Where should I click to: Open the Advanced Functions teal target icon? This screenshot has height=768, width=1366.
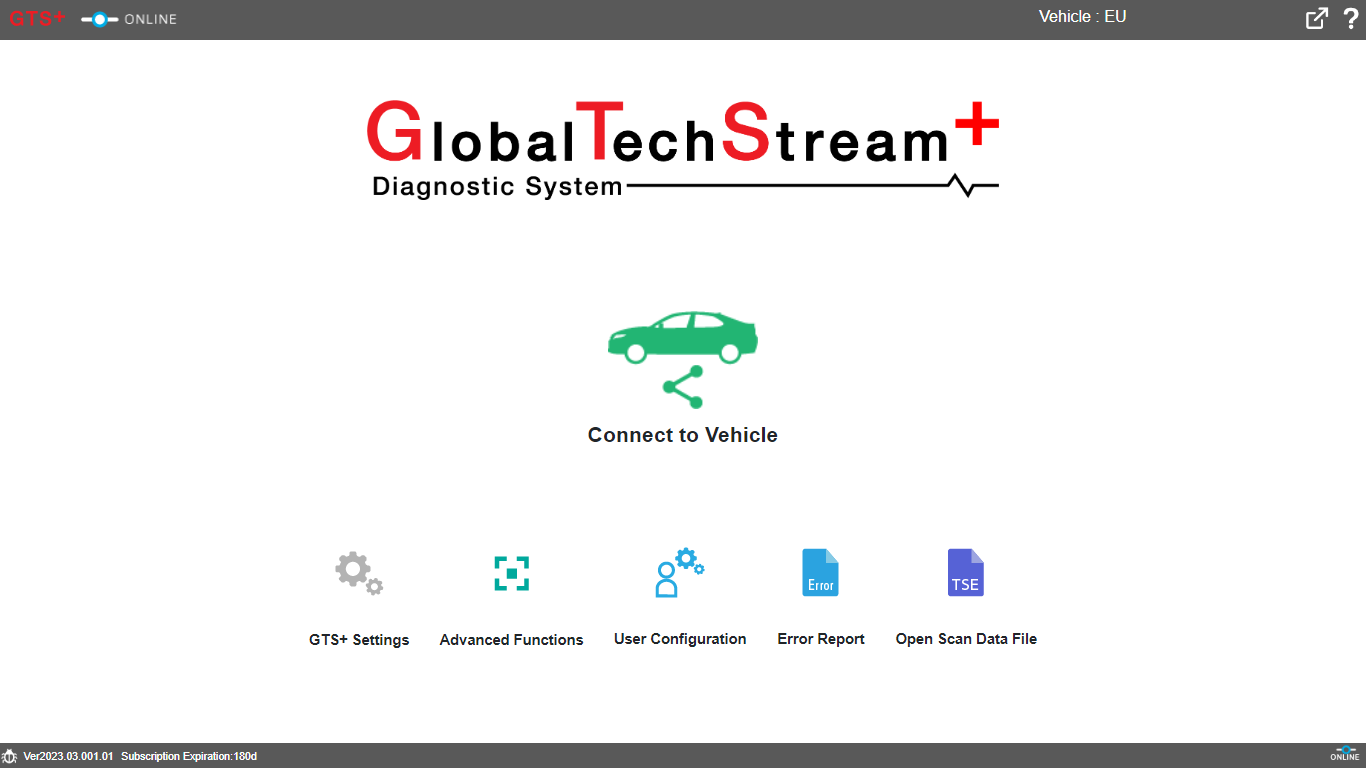[511, 574]
